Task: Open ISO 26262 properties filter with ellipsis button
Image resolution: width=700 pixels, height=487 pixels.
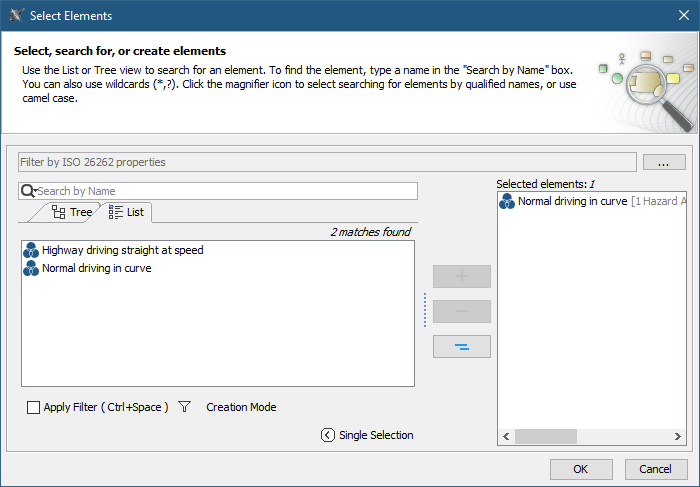Action: pos(663,162)
